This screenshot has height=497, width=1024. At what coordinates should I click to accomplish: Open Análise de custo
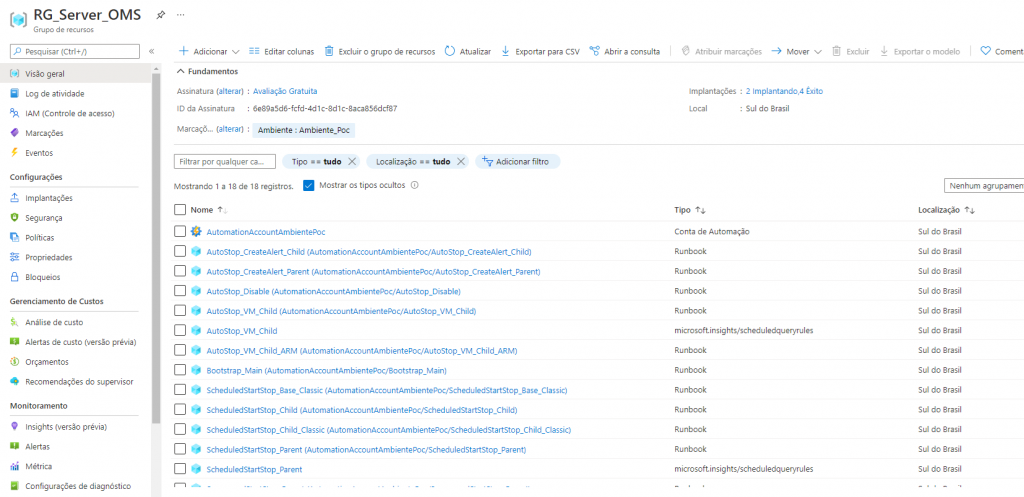coord(54,322)
